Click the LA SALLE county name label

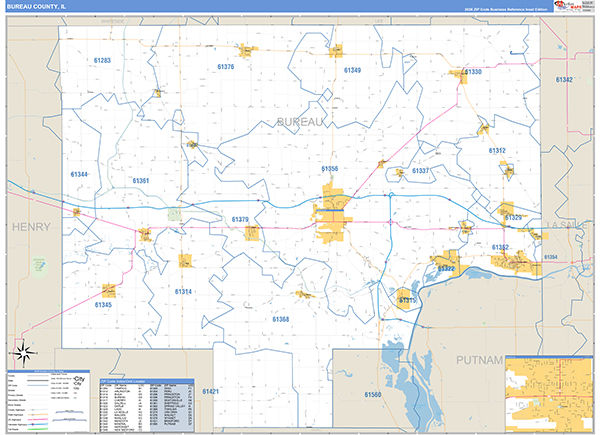[567, 226]
